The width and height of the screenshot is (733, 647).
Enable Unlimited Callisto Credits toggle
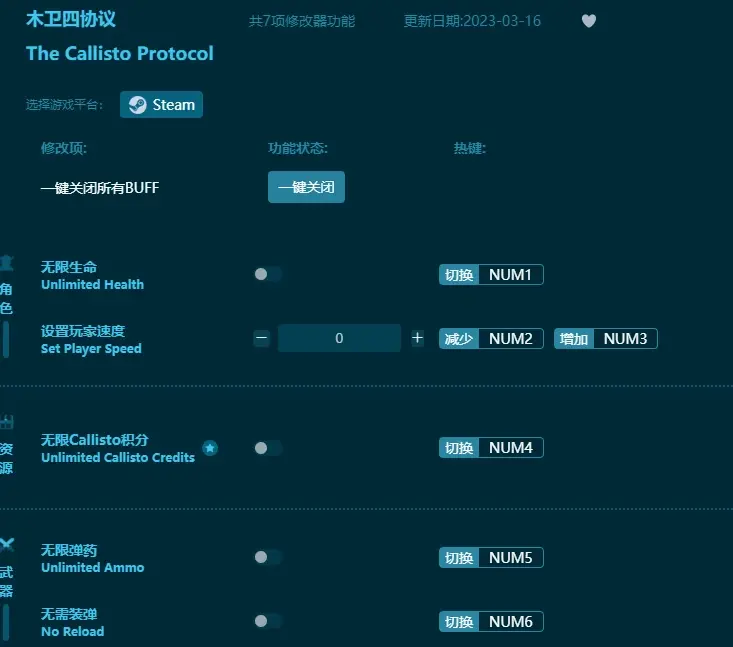[267, 448]
